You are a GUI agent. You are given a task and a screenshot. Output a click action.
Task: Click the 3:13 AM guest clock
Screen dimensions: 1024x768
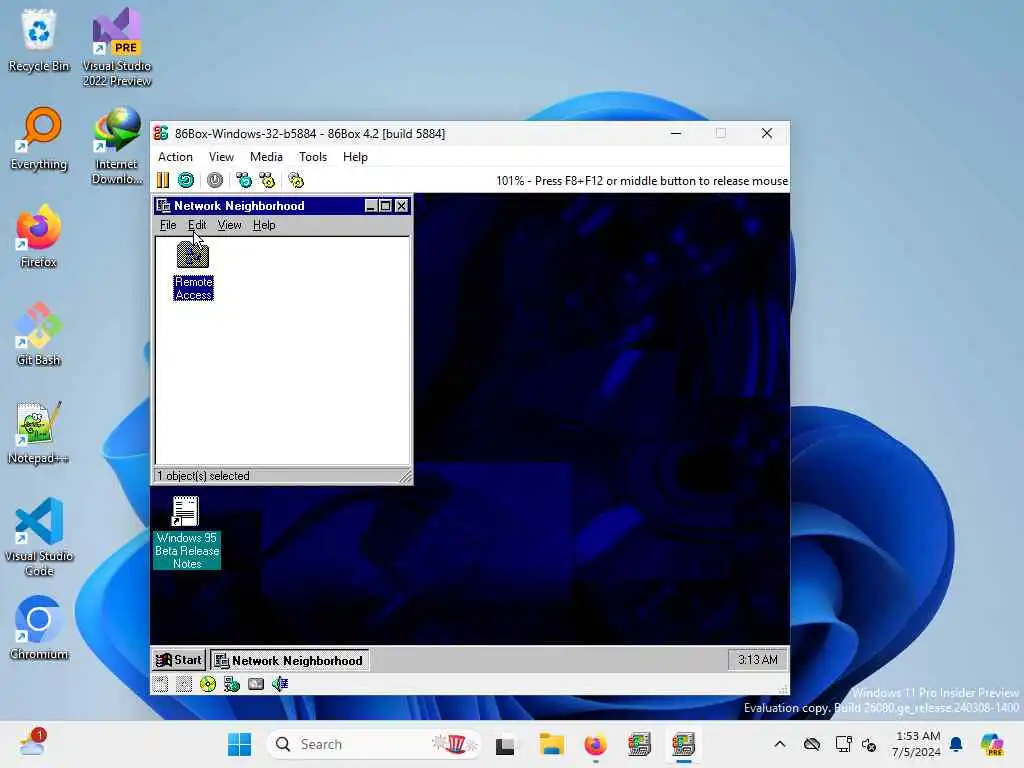(758, 660)
